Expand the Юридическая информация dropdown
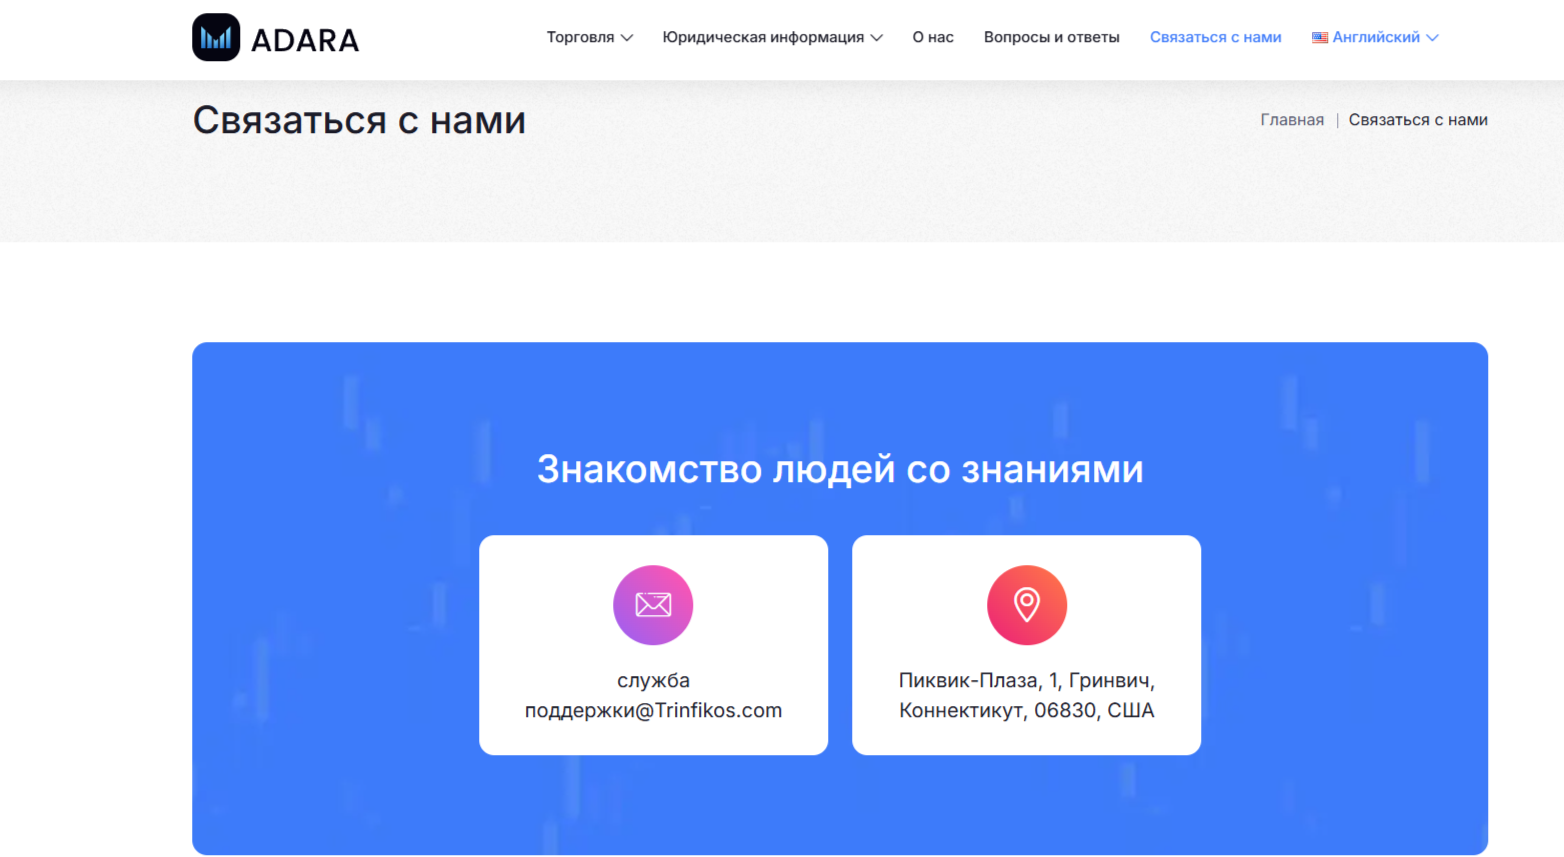Screen dimensions: 1564x857 pyautogui.click(x=764, y=36)
